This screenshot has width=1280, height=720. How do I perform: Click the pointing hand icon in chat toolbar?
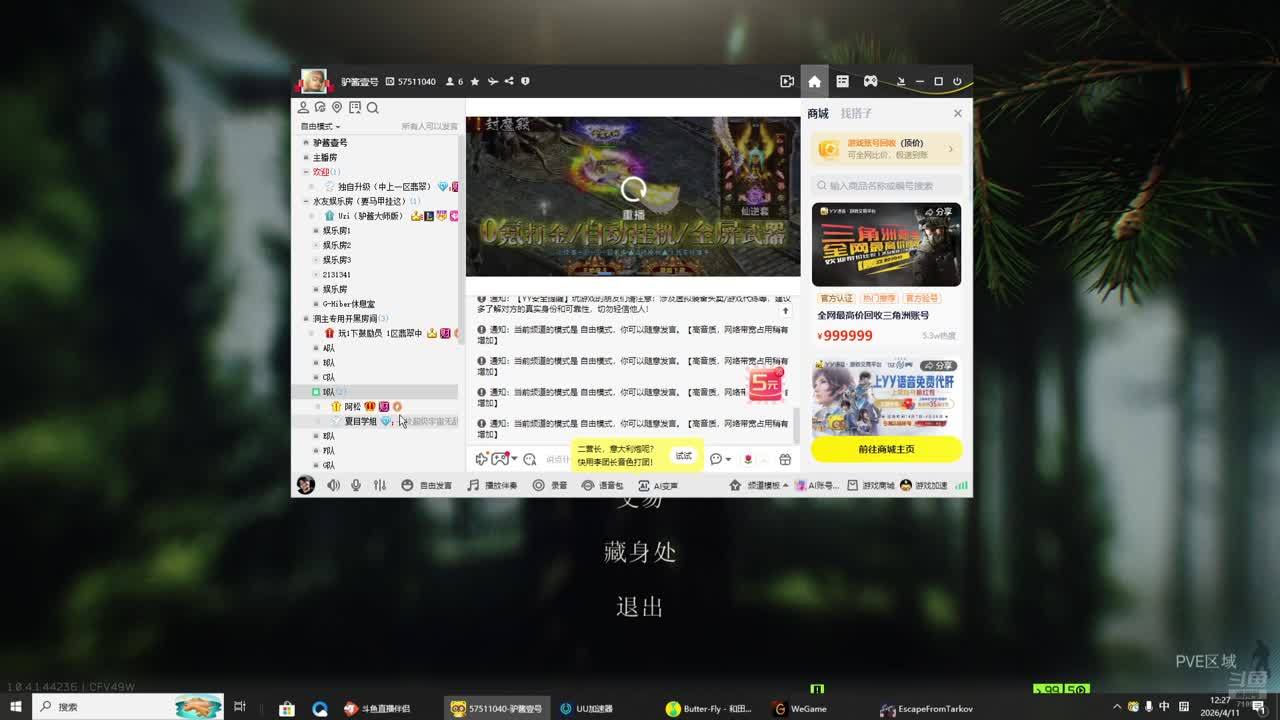(x=481, y=459)
